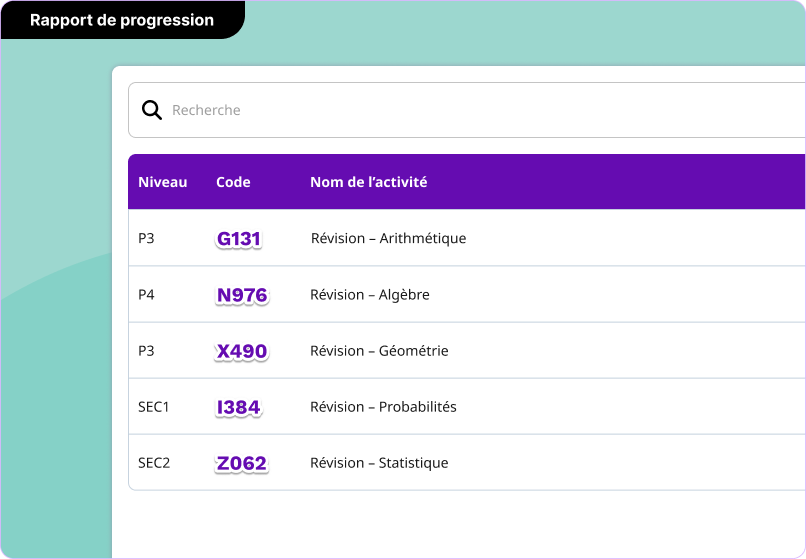Viewport: 806px width, 559px height.
Task: Click the Nom de l'activité header
Action: 369,182
